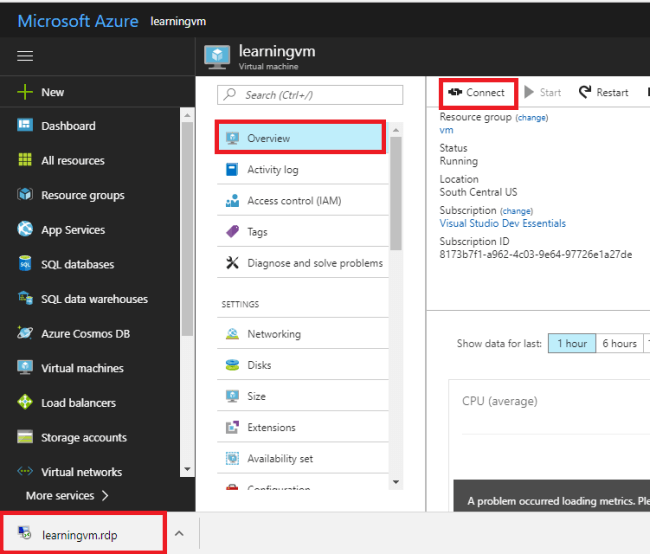This screenshot has height=554, width=650.
Task: Click the Size monitor icon
Action: (x=232, y=396)
